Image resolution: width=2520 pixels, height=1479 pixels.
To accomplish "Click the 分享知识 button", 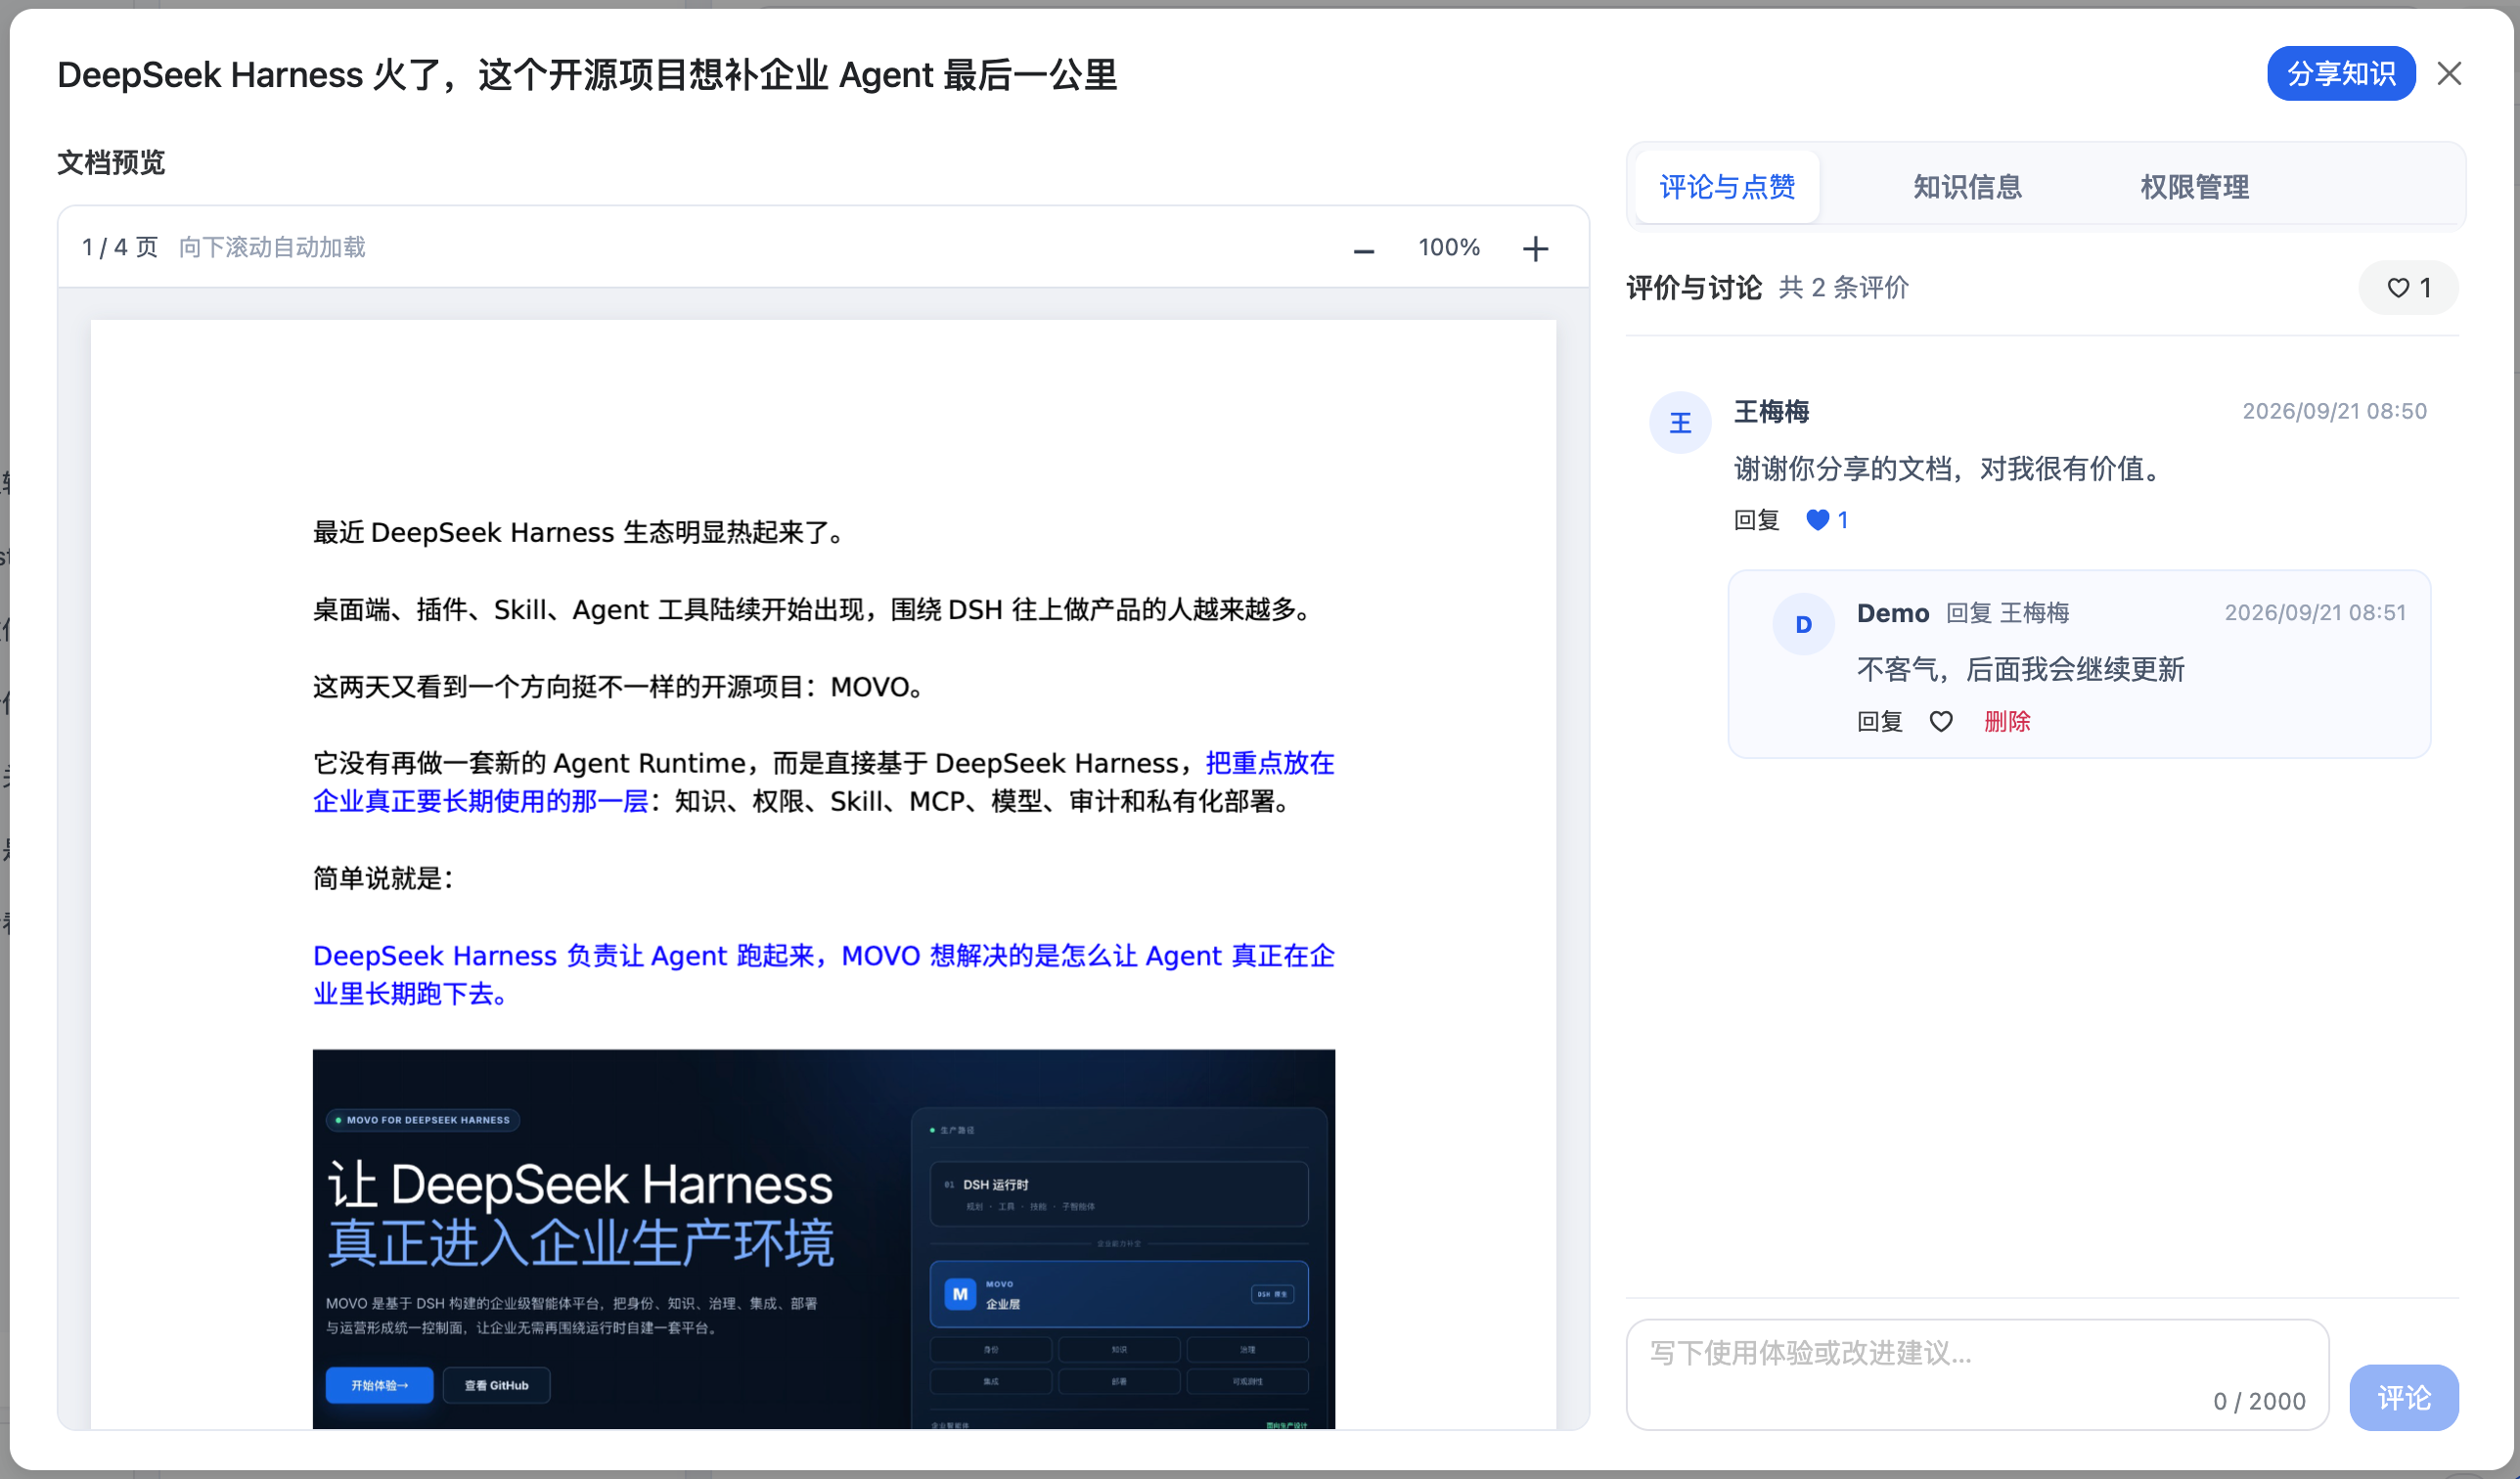I will click(2341, 73).
